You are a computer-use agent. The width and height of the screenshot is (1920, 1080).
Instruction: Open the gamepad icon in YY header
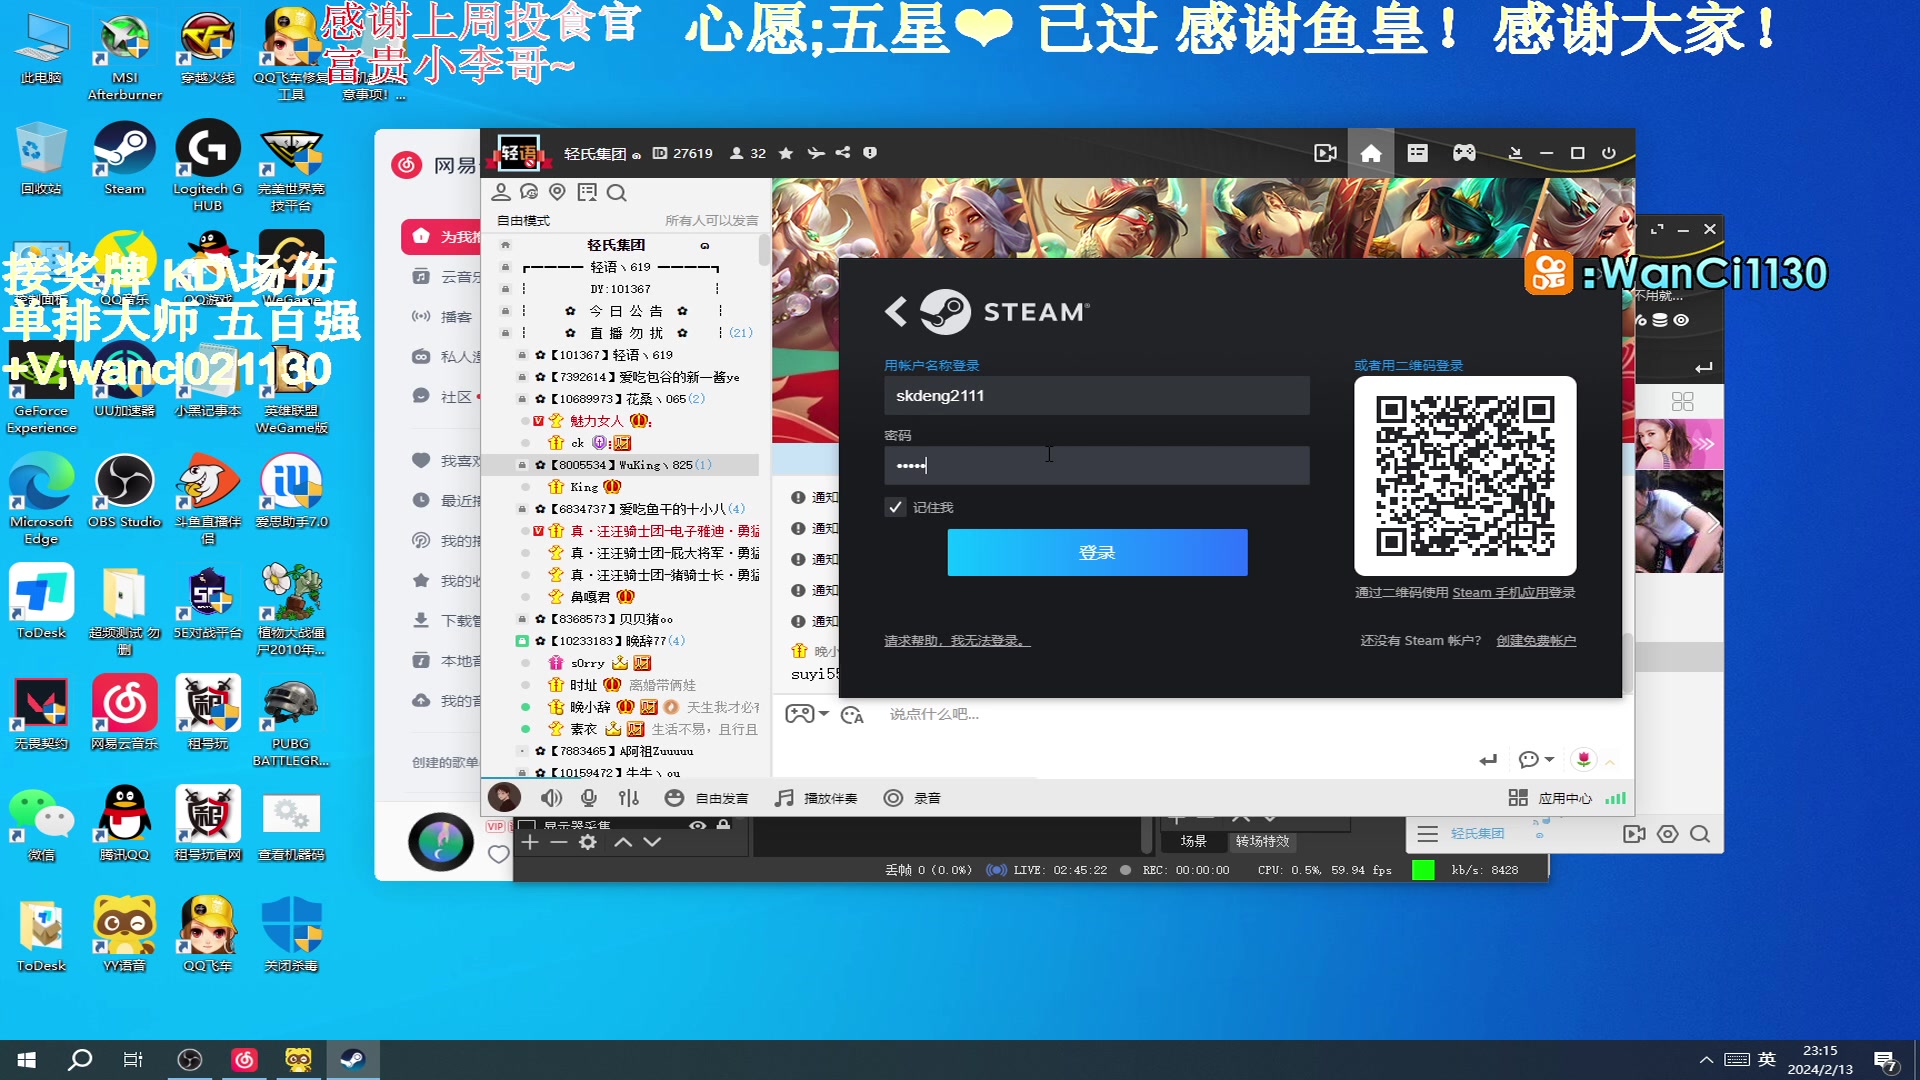(1464, 153)
